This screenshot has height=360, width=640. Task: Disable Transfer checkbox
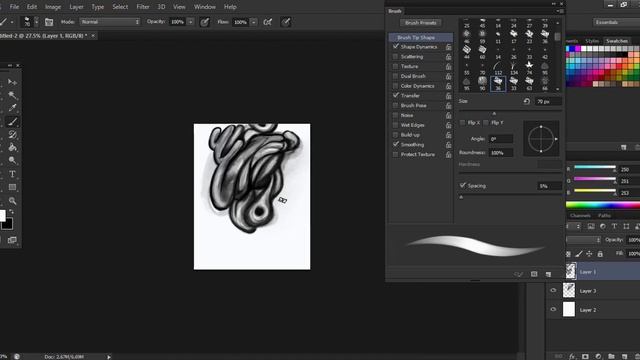(x=396, y=96)
